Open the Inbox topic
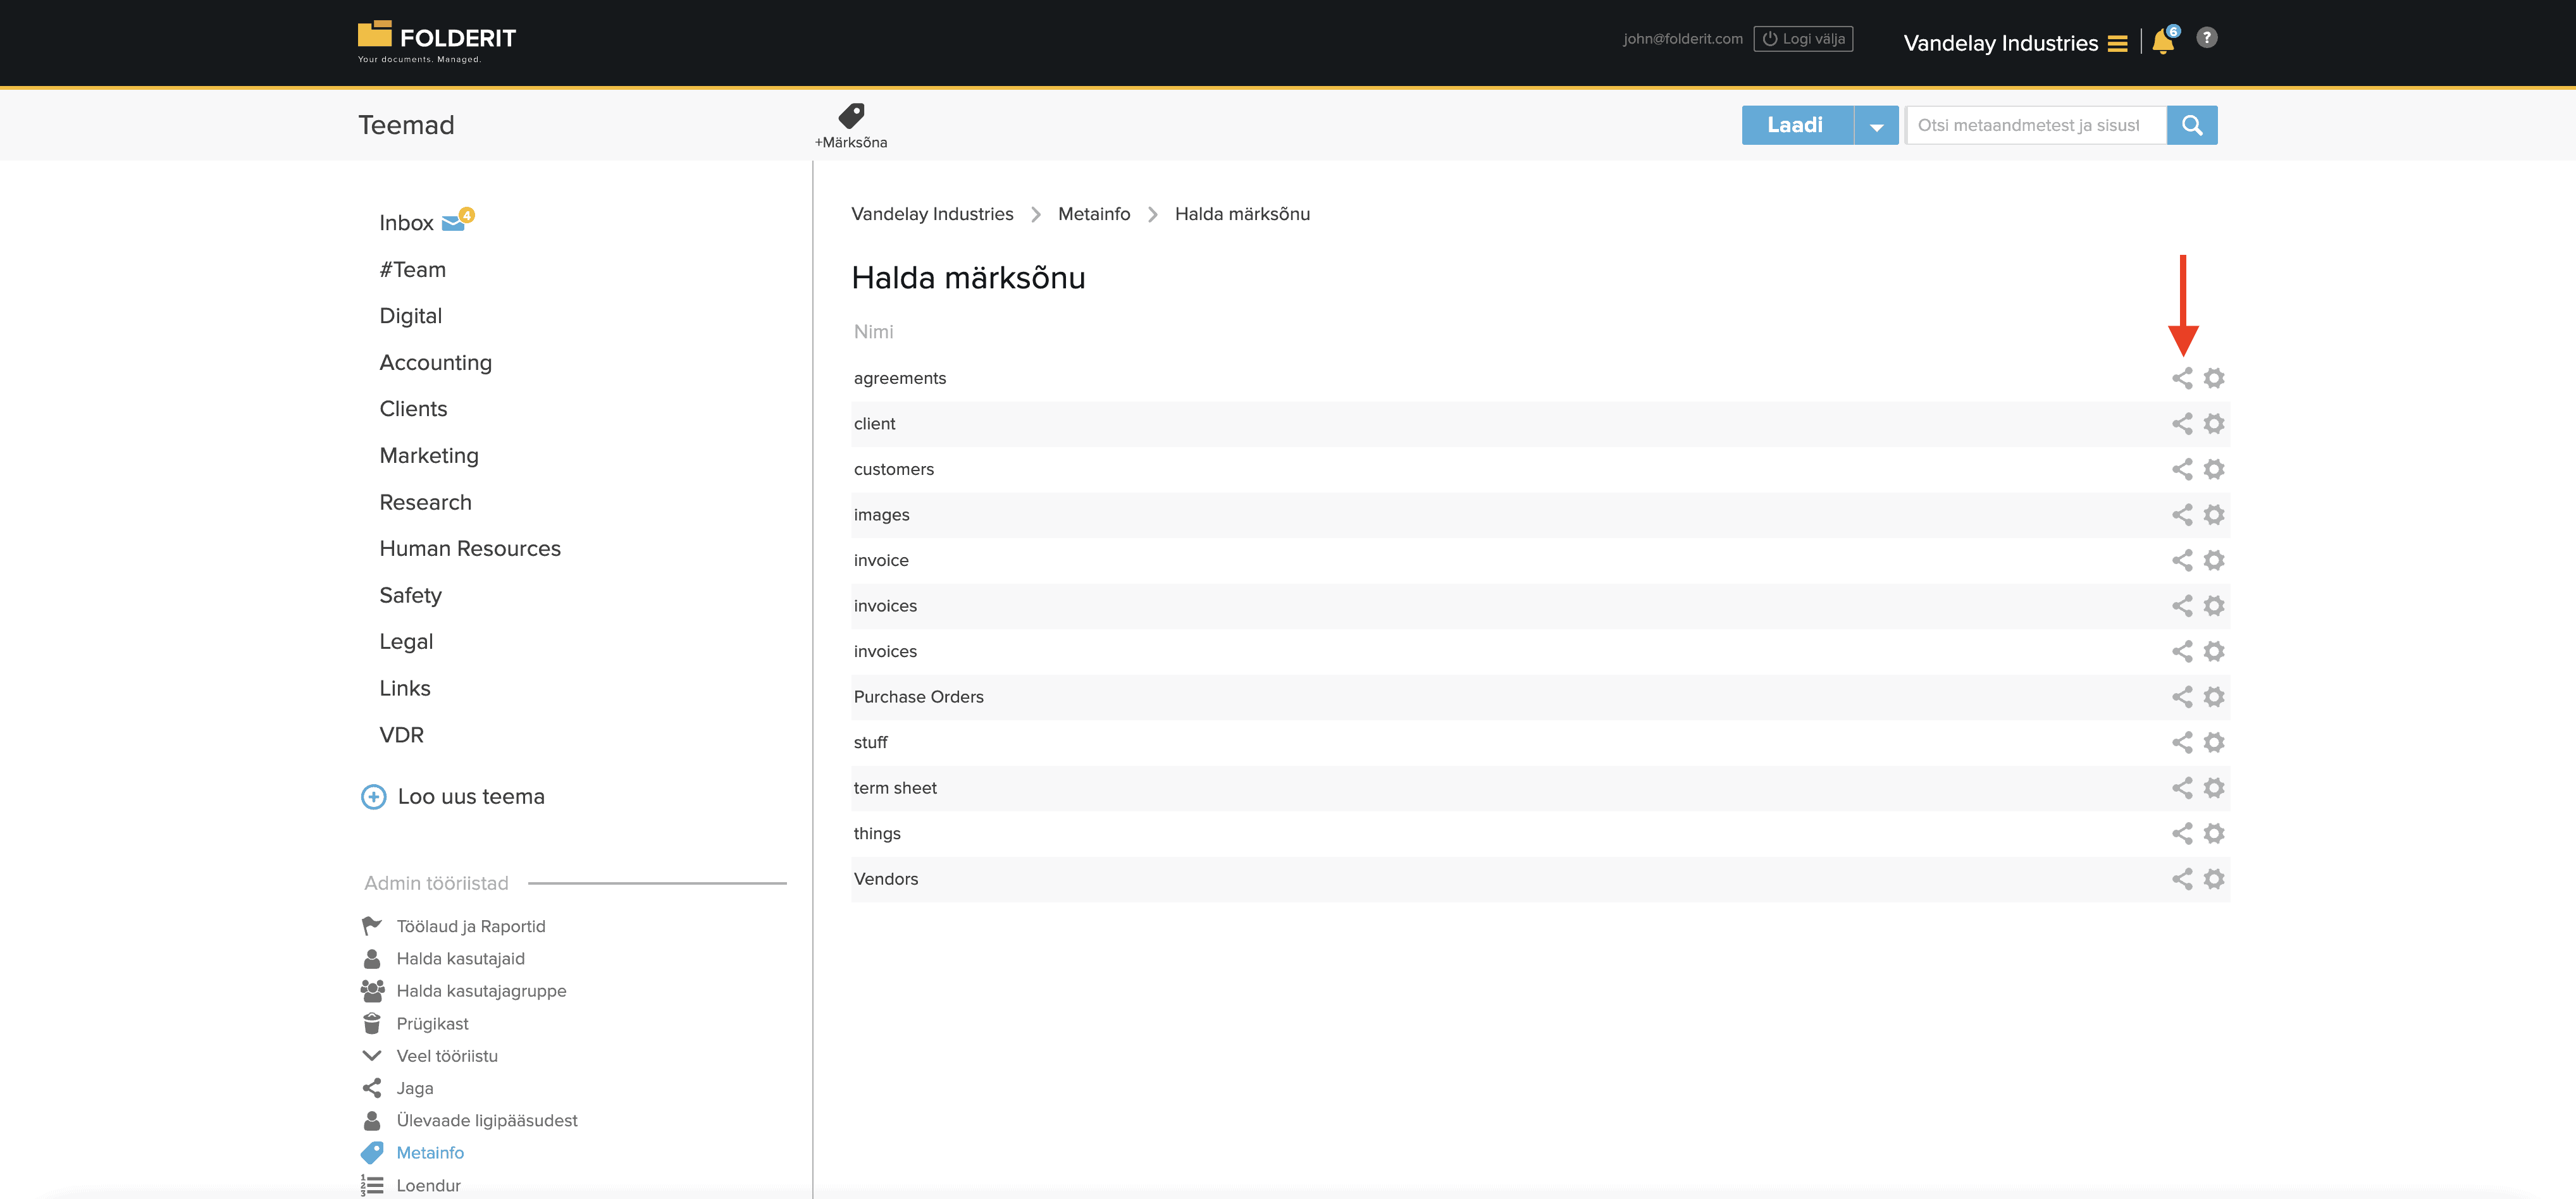This screenshot has height=1199, width=2576. point(406,223)
